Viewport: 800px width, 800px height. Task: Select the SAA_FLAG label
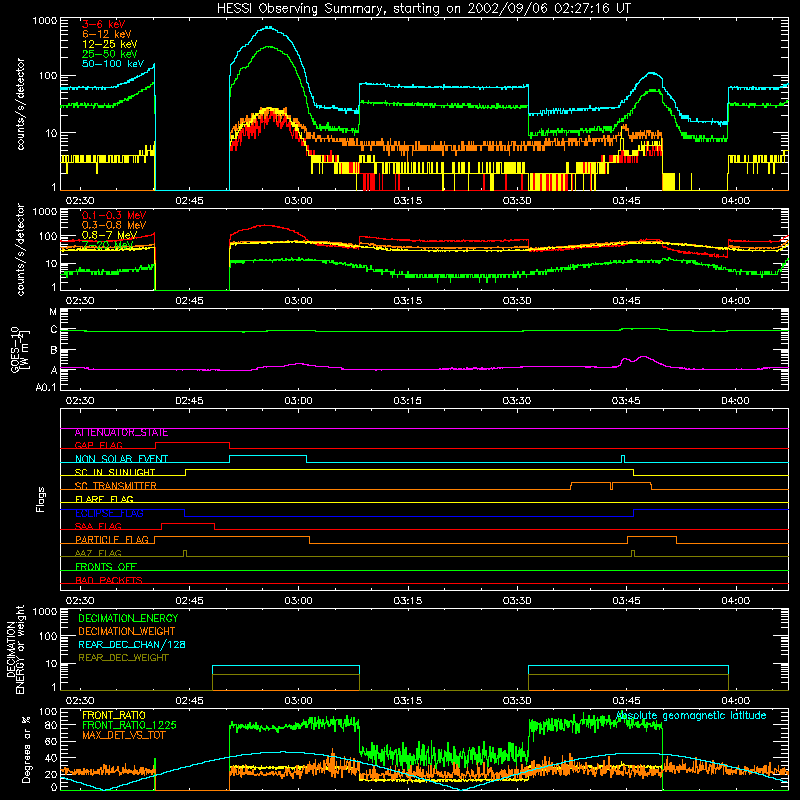point(98,526)
